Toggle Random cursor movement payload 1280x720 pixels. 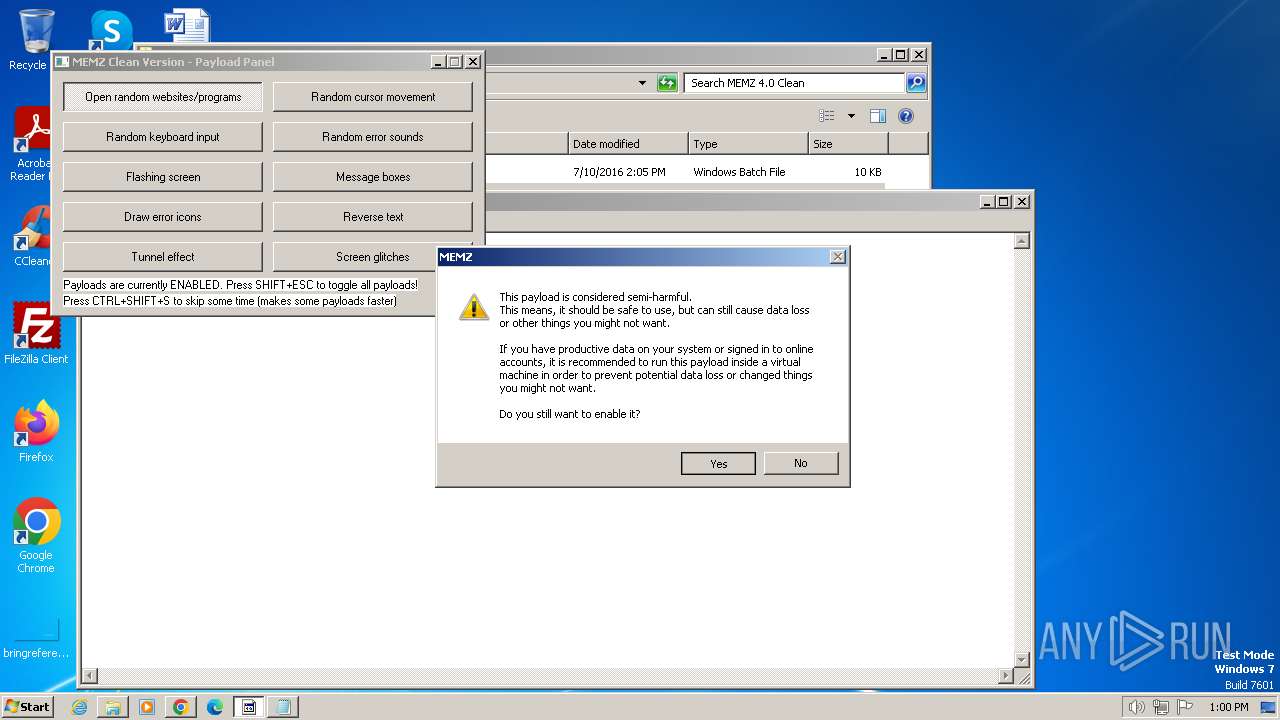point(373,97)
